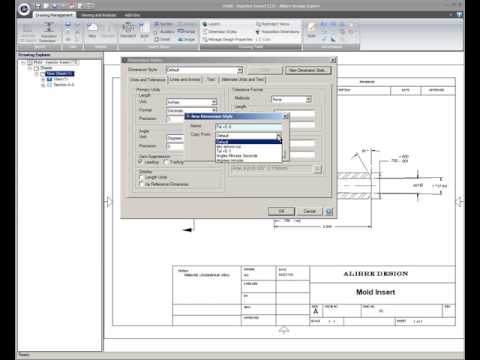
Task: Open the Alibre application orb menu
Action: click(x=24, y=9)
